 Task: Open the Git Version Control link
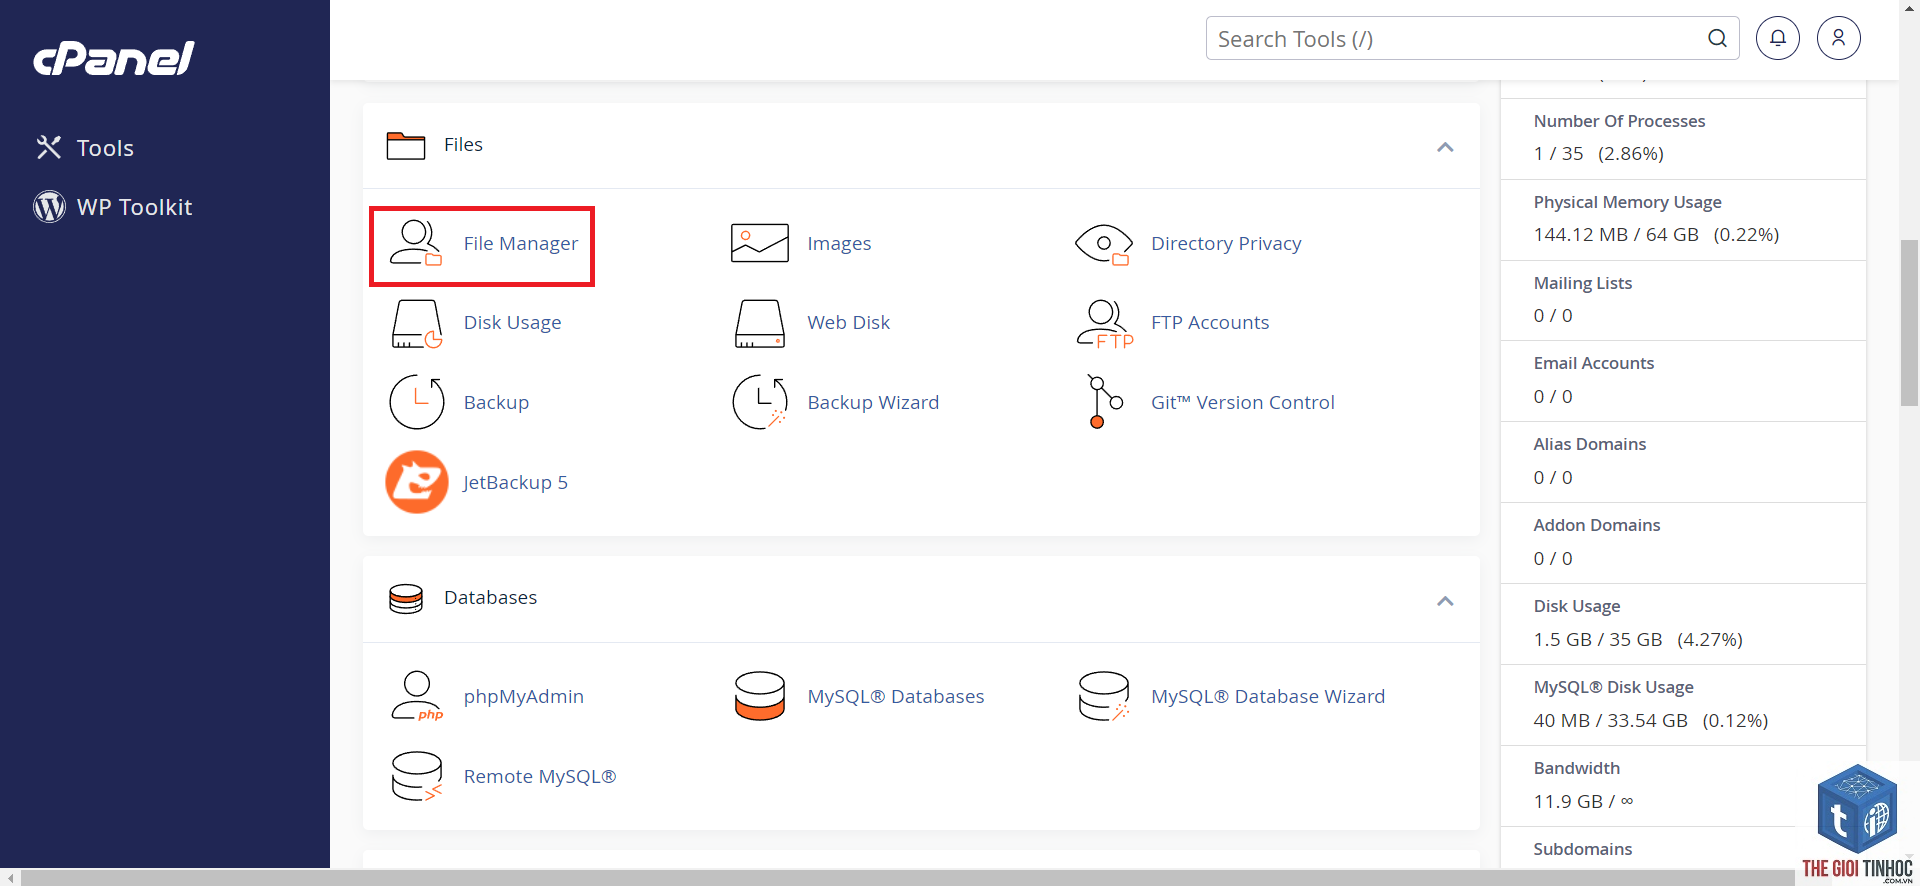(x=1243, y=402)
